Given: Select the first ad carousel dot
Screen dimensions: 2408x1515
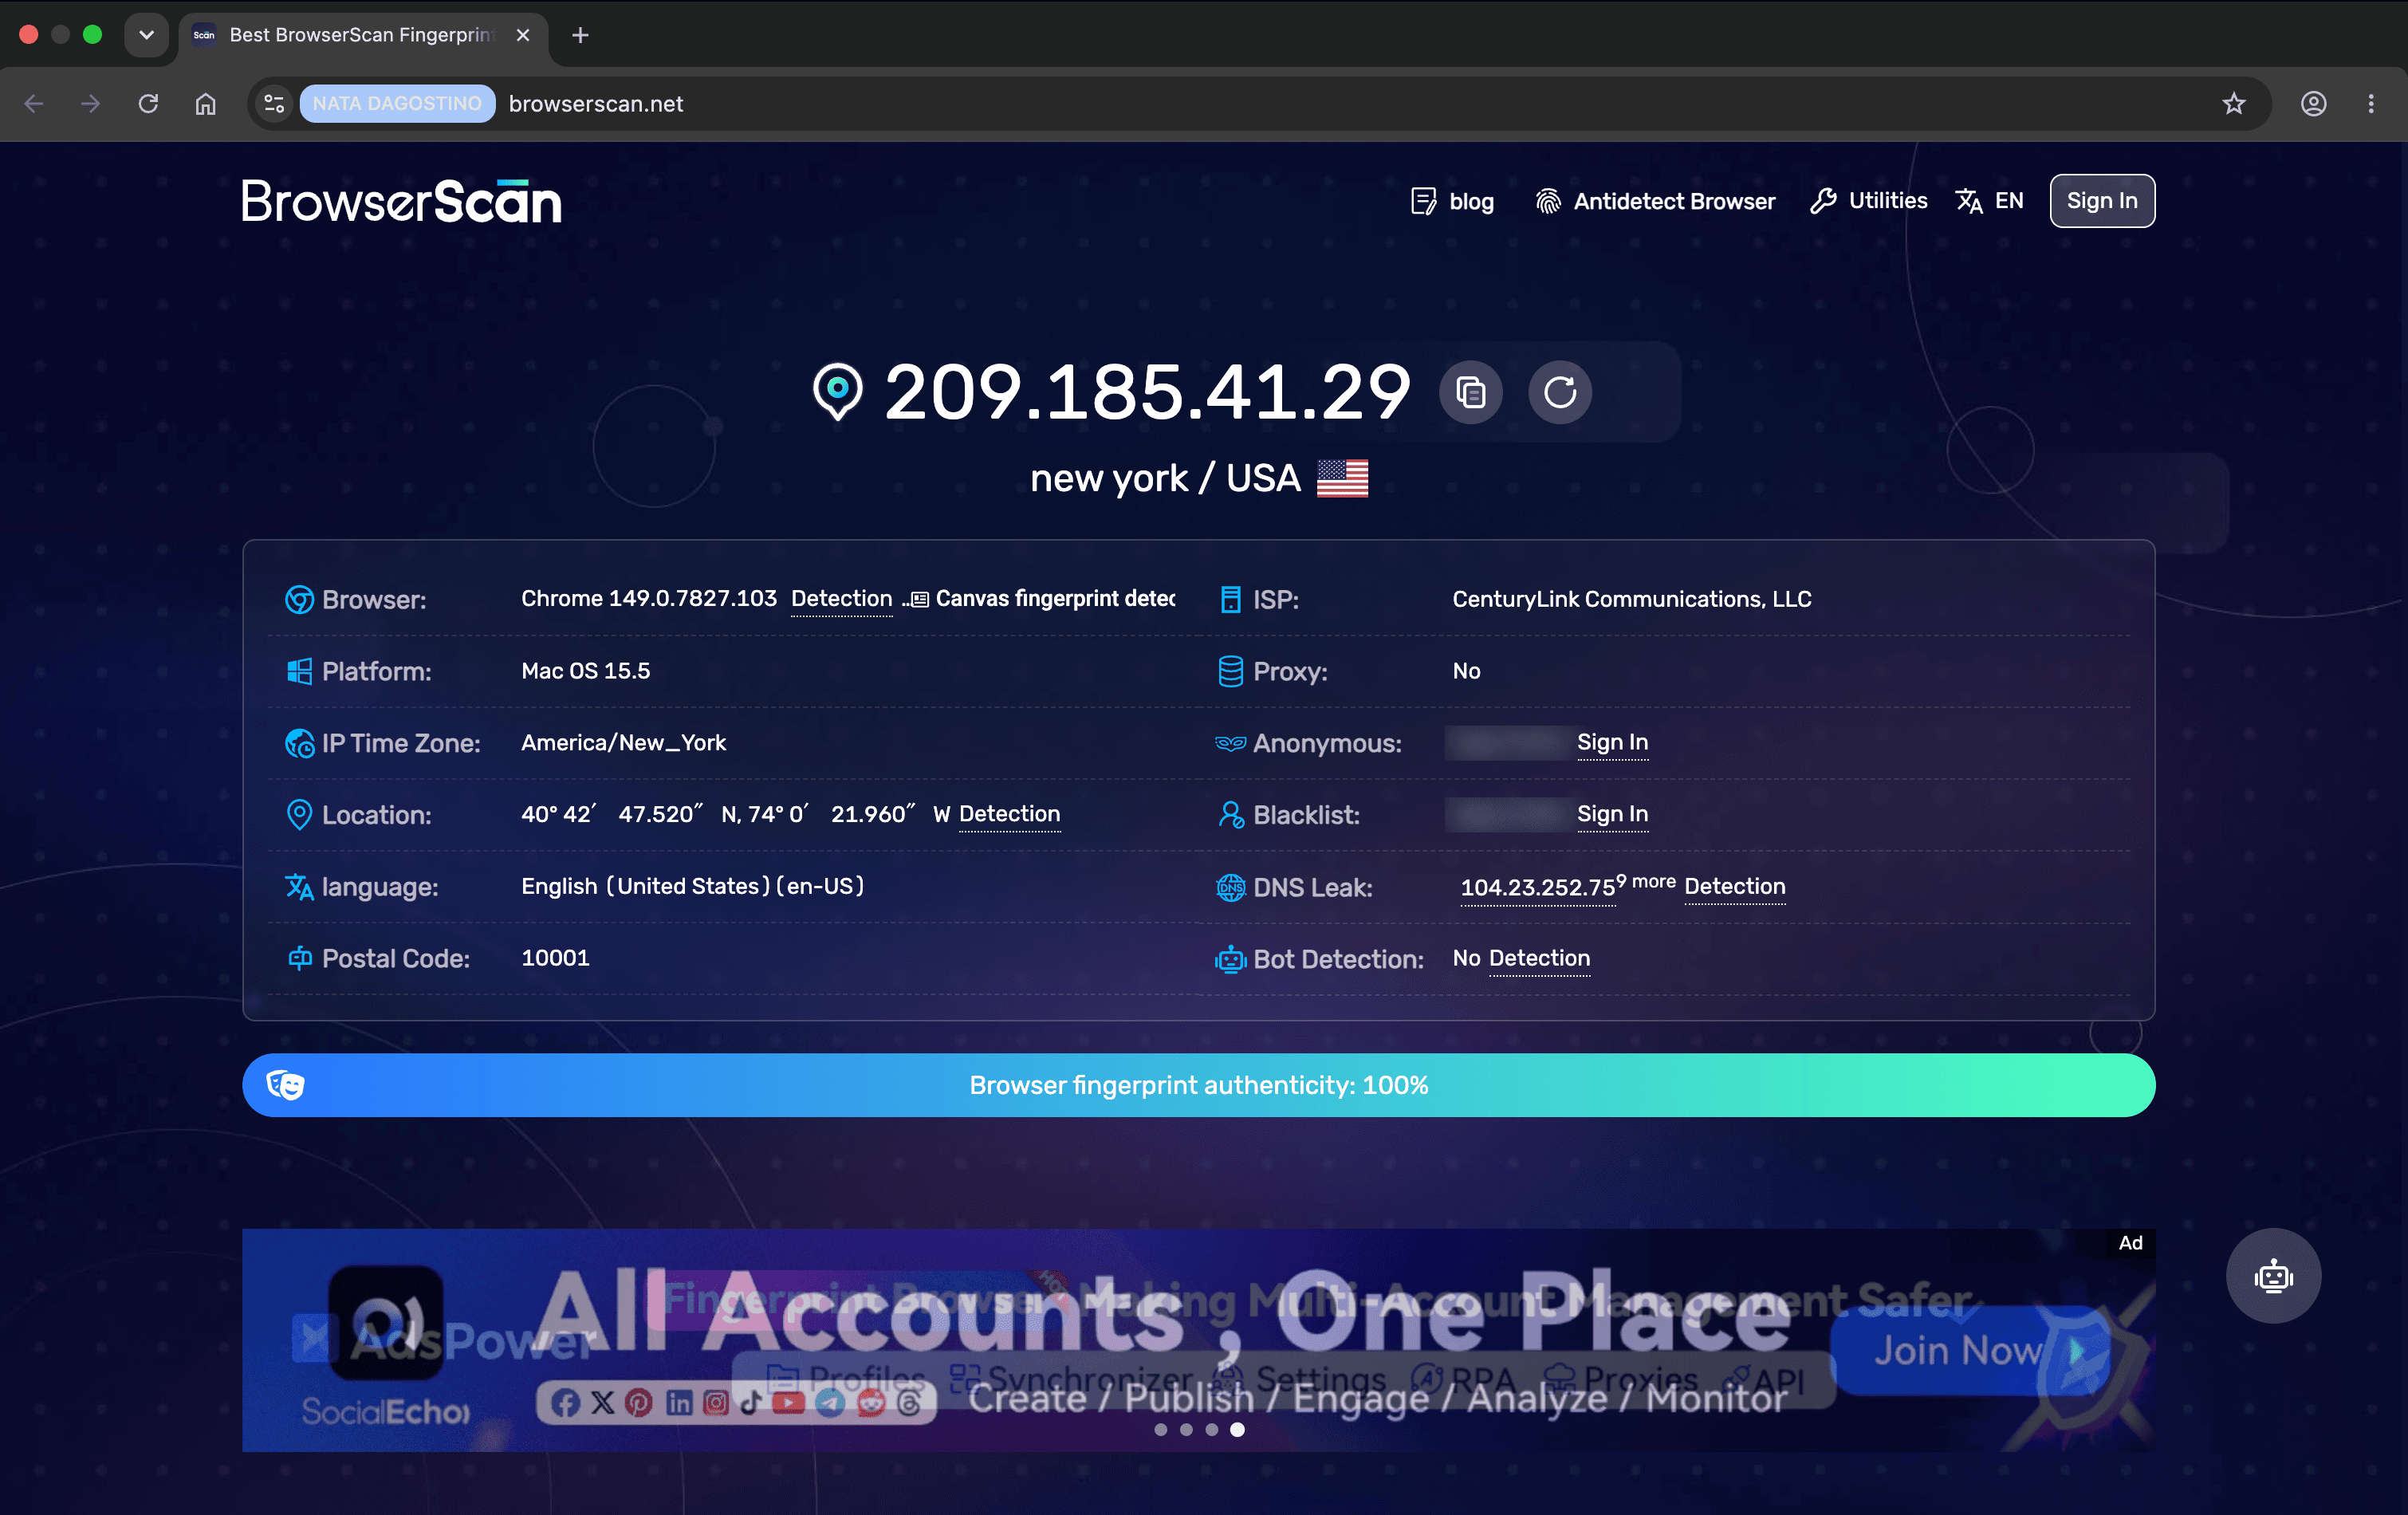Looking at the screenshot, I should [1161, 1430].
